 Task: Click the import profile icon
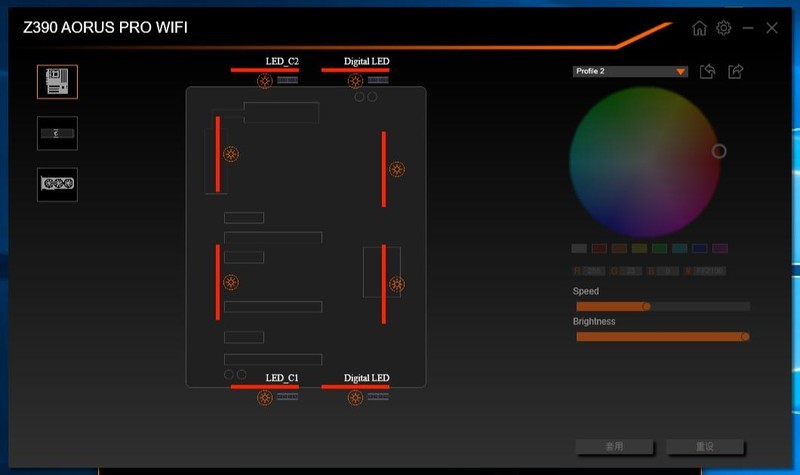(x=707, y=71)
